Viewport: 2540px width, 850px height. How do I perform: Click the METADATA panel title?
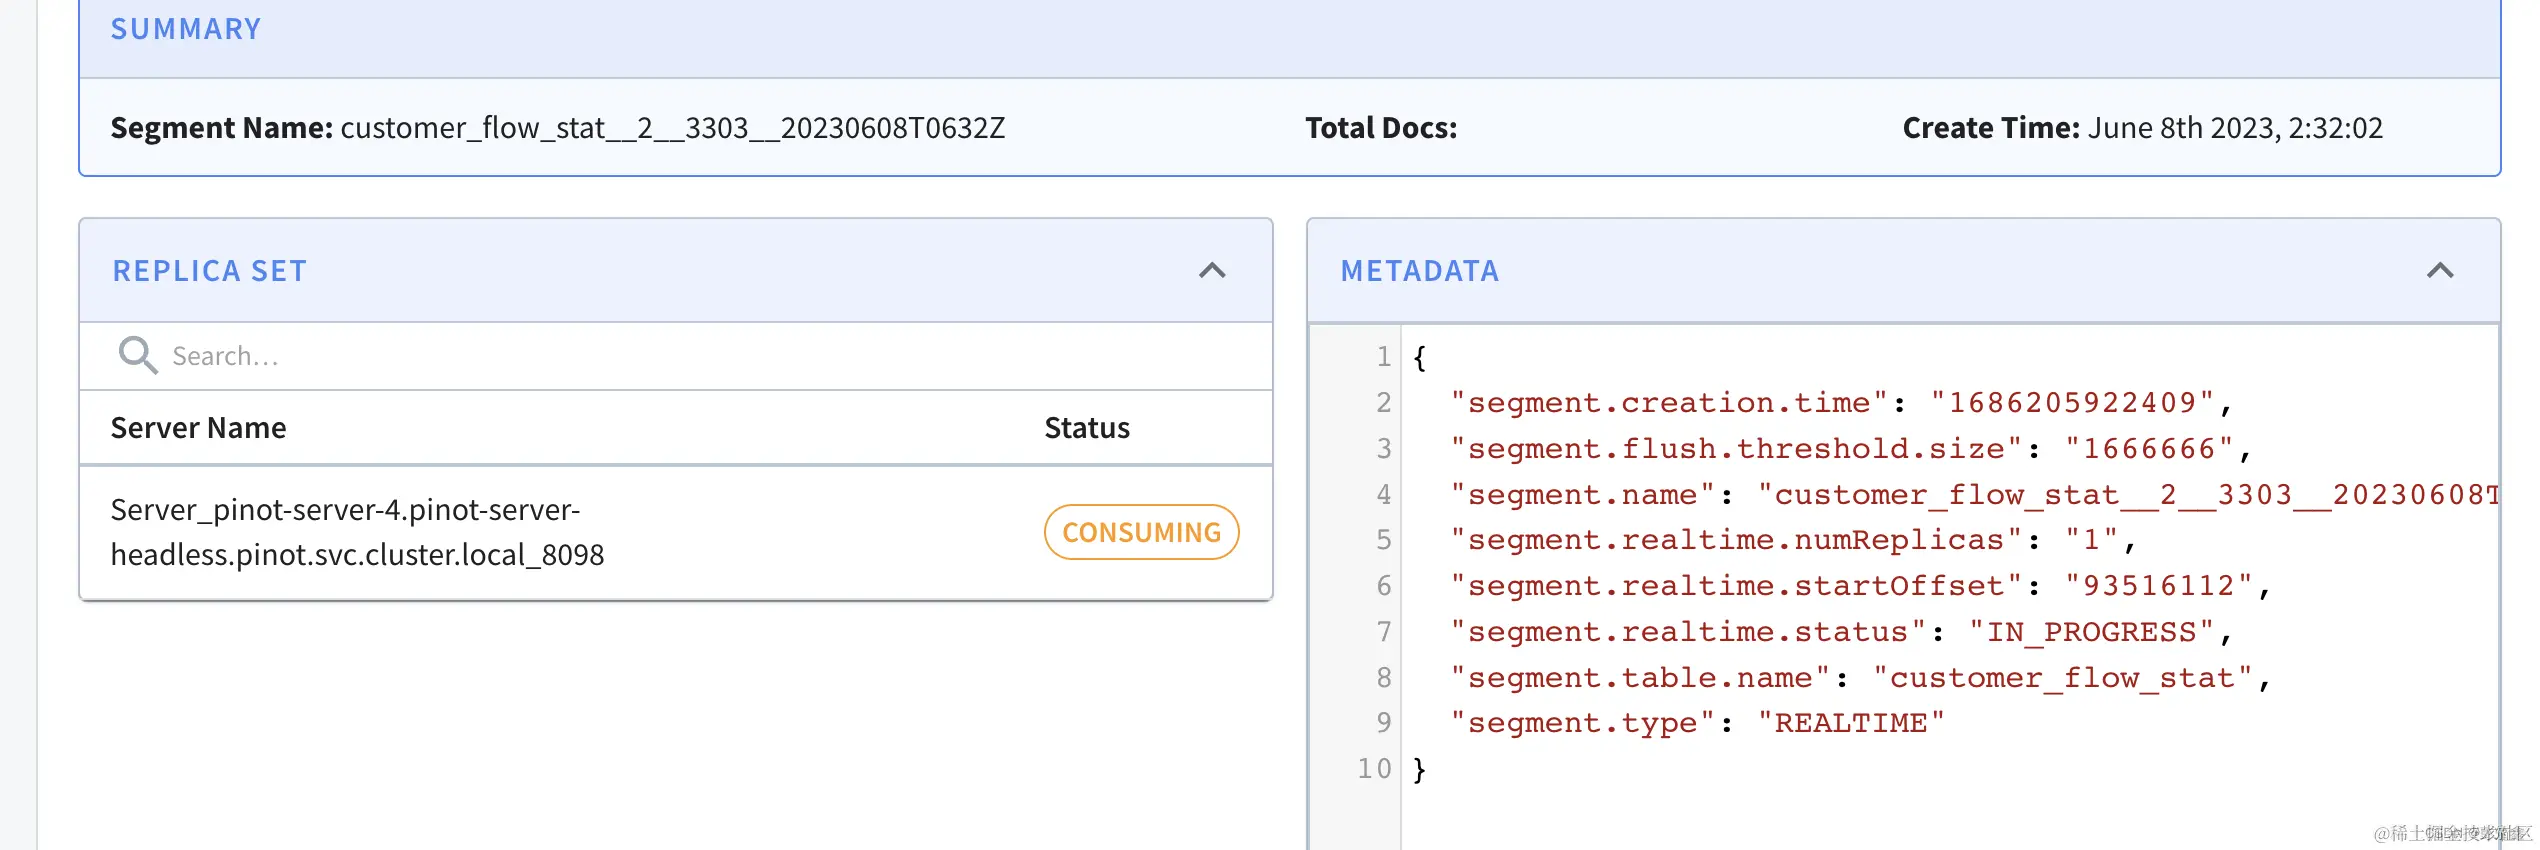pos(1419,271)
